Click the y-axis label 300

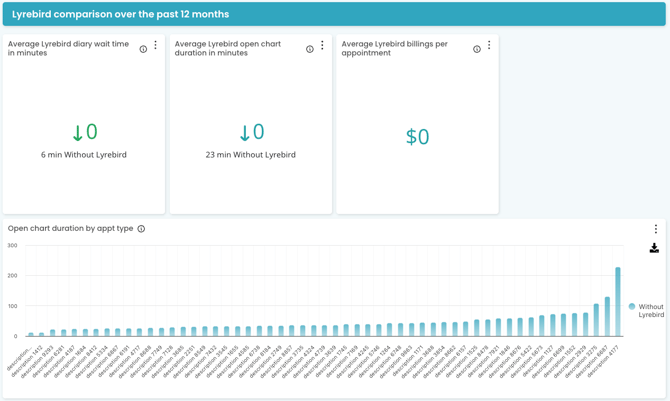12,245
